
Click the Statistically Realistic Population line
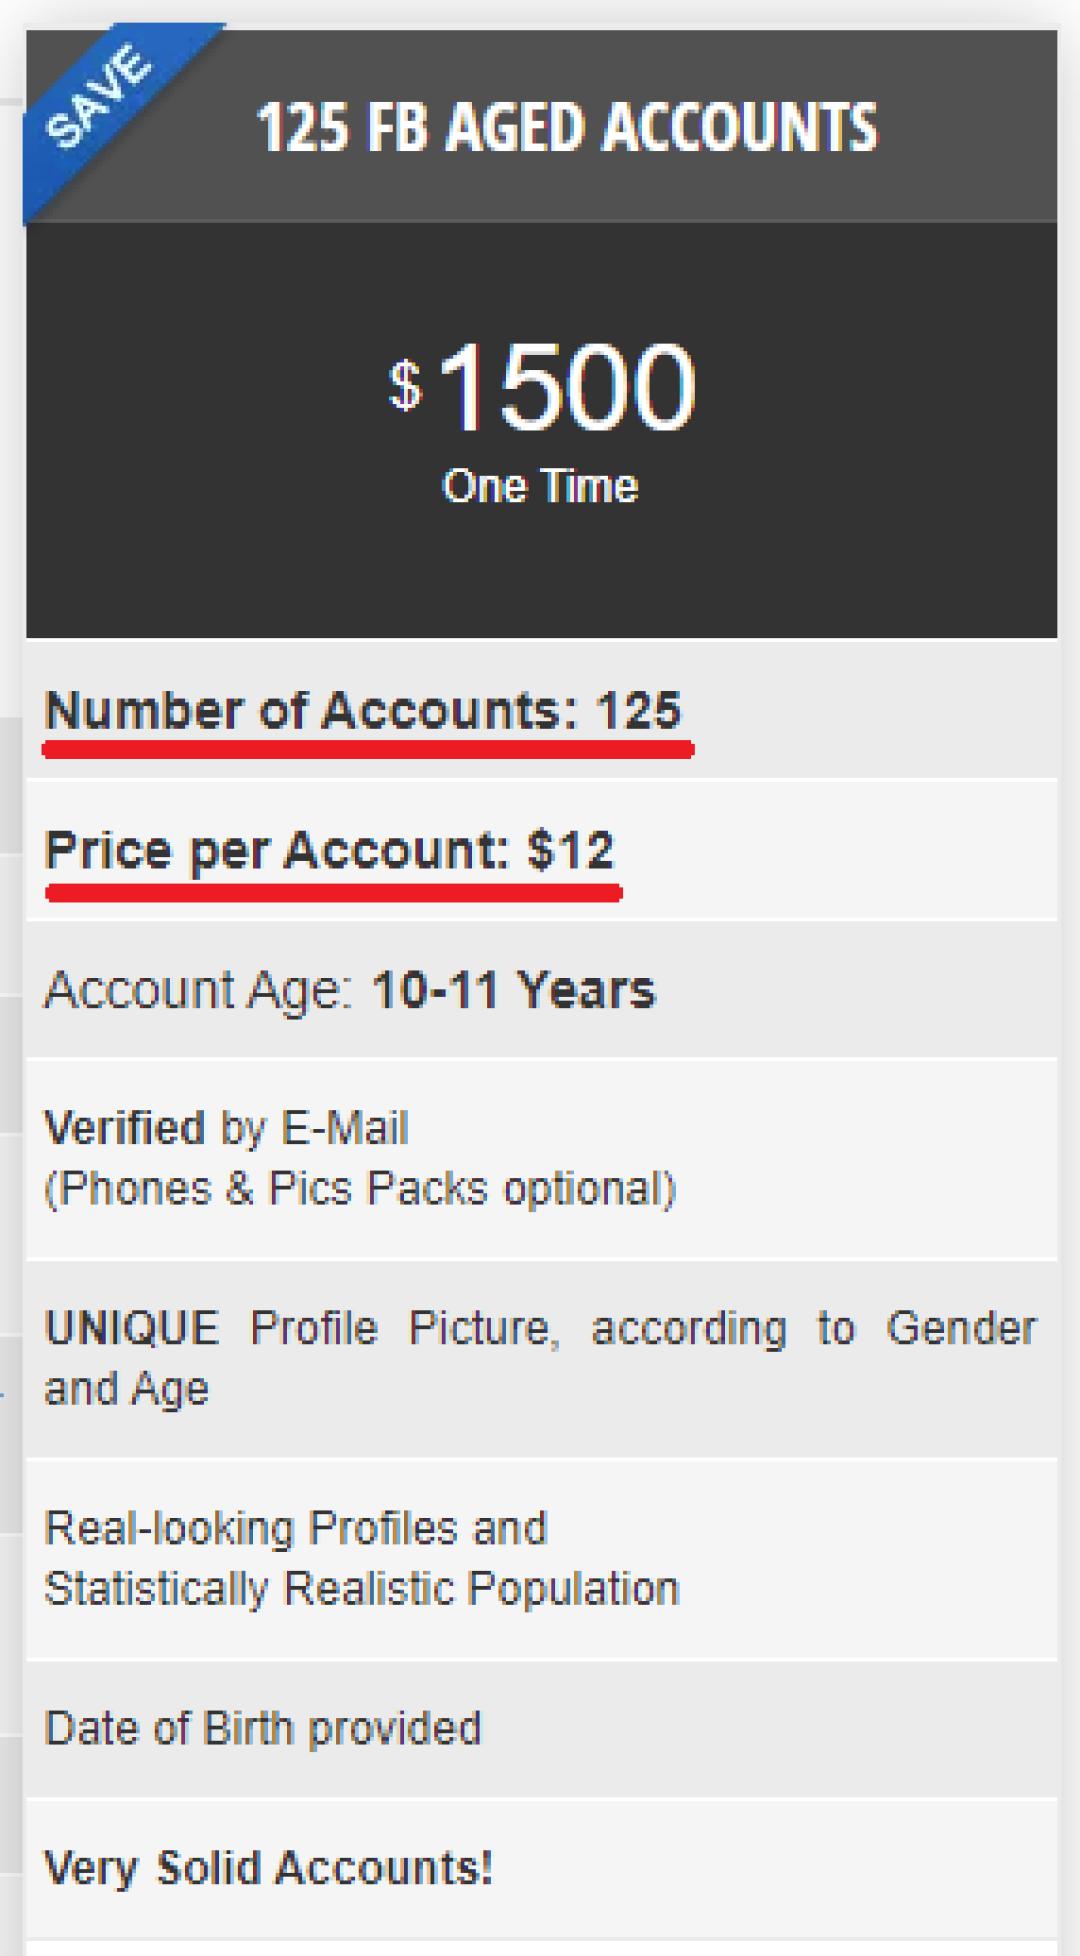point(361,1589)
